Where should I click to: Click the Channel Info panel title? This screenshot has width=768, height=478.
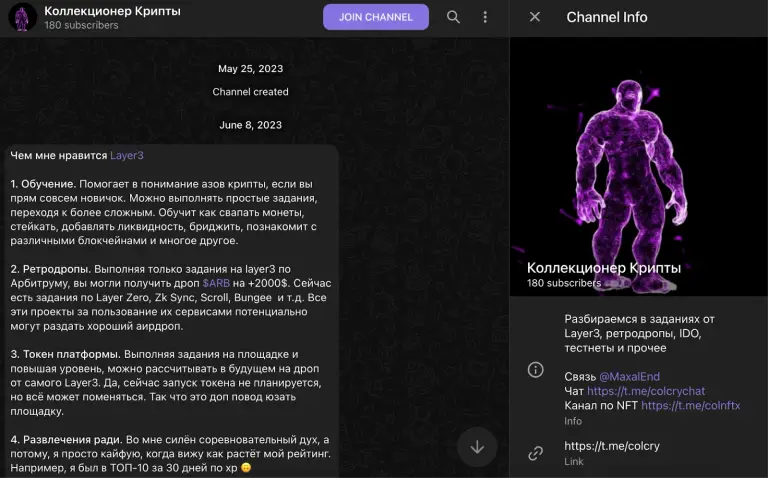pos(607,17)
